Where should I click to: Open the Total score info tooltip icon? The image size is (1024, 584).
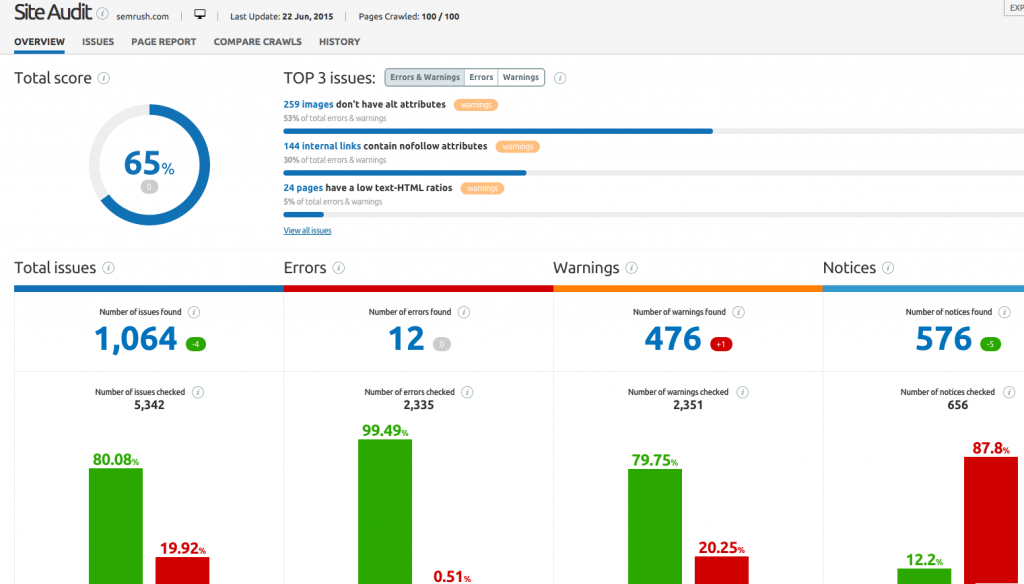106,78
